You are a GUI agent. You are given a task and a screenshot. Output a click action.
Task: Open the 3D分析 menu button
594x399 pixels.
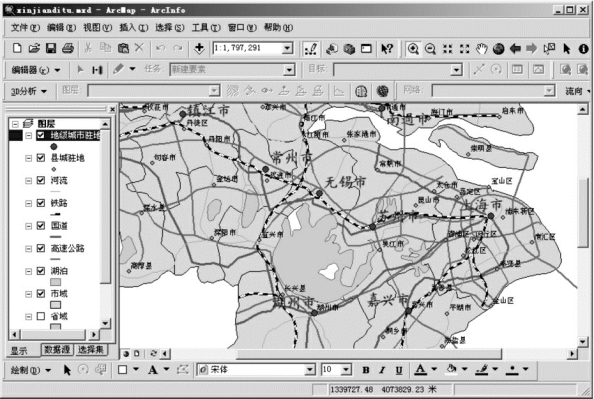click(x=28, y=91)
